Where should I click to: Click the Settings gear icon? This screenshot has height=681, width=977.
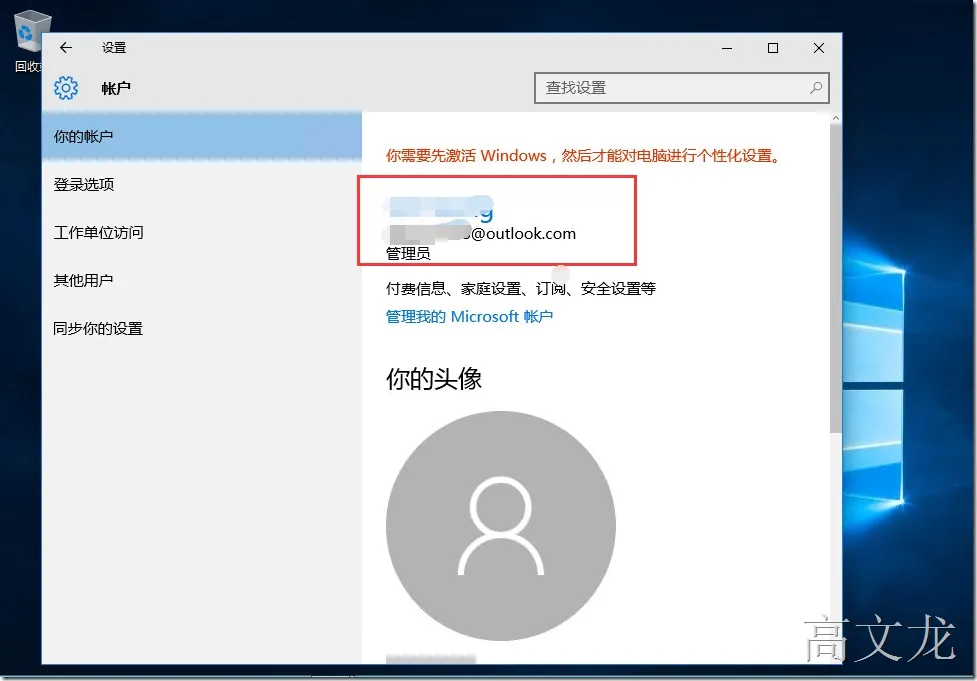point(66,88)
